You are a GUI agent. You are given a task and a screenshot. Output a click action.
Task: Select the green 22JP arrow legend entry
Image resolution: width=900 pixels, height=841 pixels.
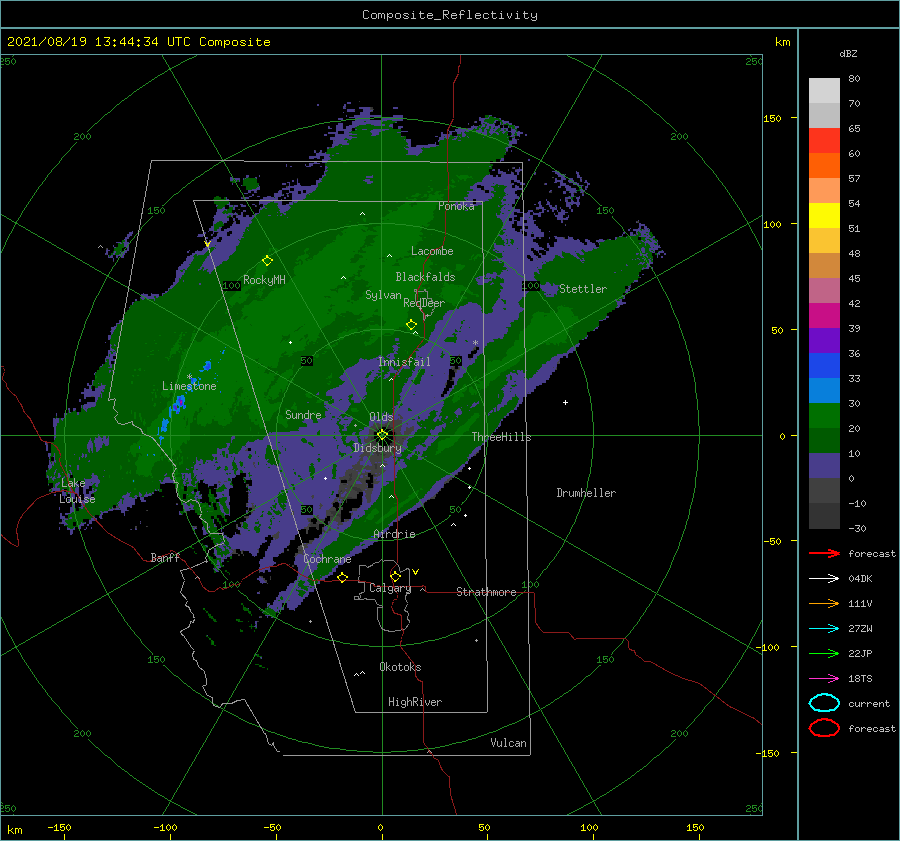click(824, 653)
